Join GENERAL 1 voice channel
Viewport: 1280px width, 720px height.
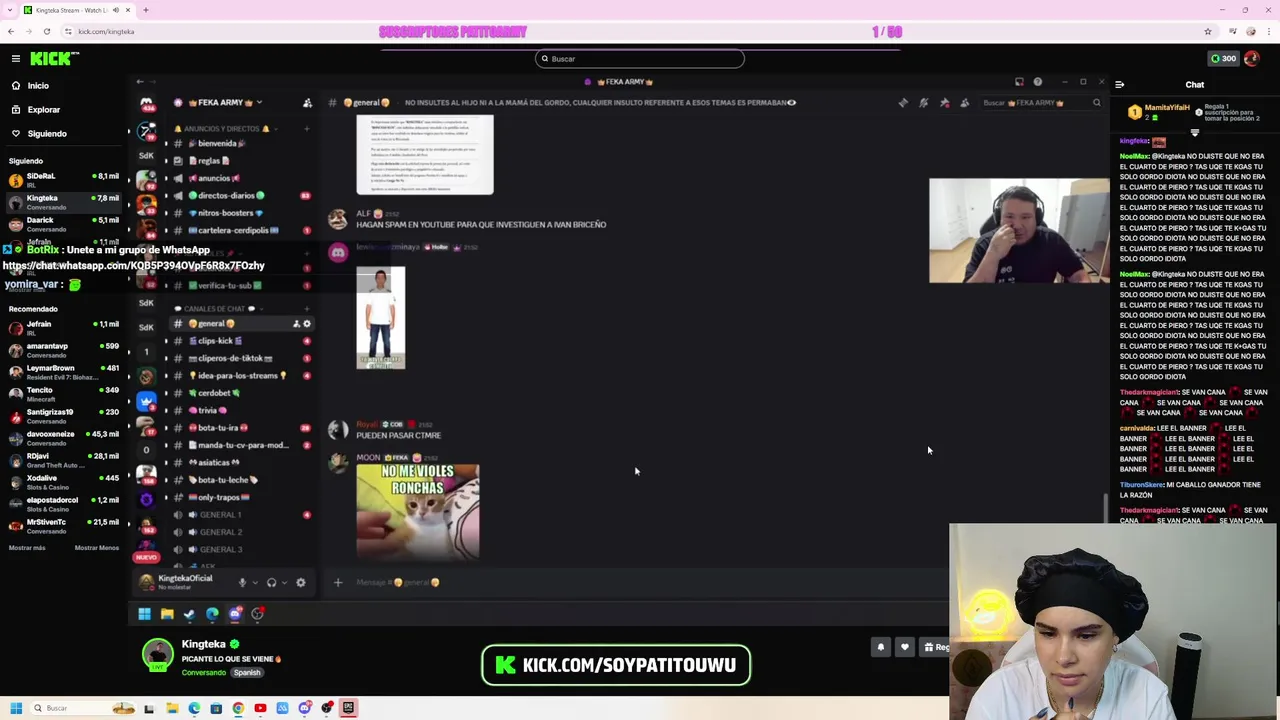click(240, 515)
